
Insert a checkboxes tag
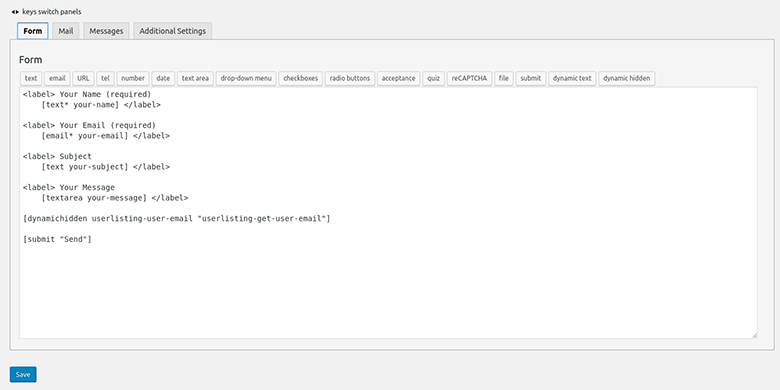pos(300,78)
